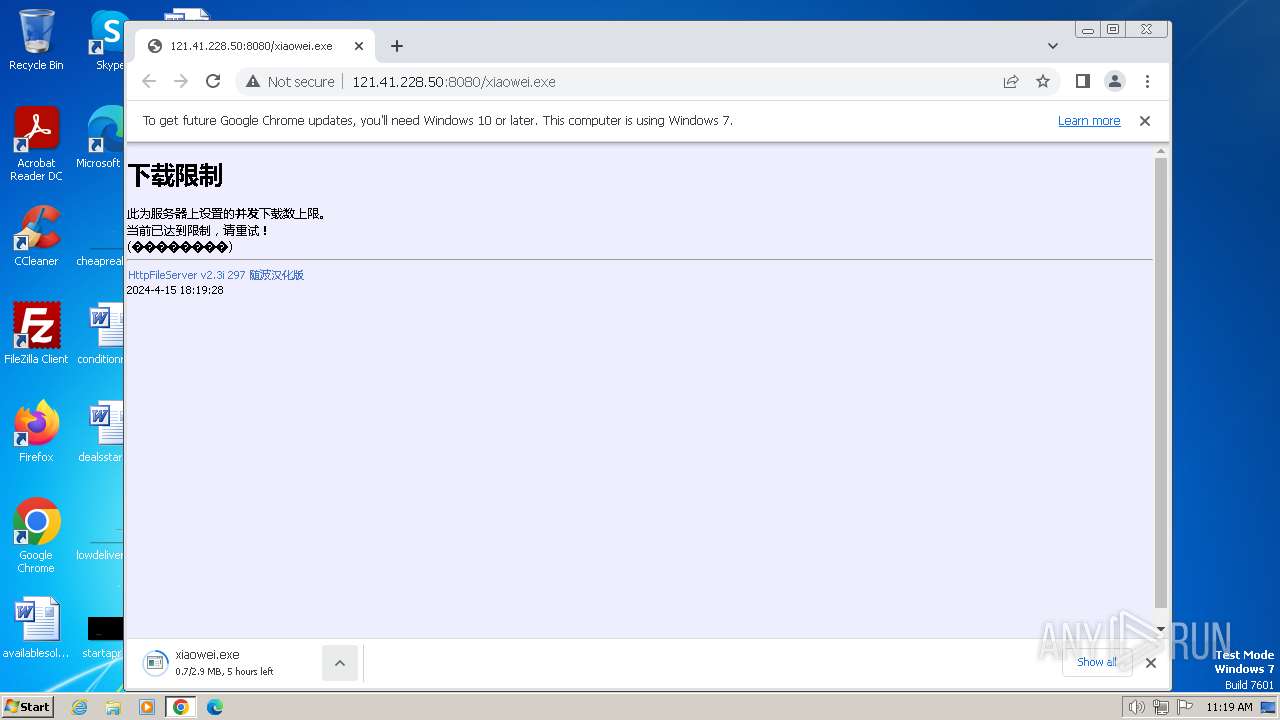Open a new tab
The height and width of the screenshot is (720, 1280).
pos(397,46)
